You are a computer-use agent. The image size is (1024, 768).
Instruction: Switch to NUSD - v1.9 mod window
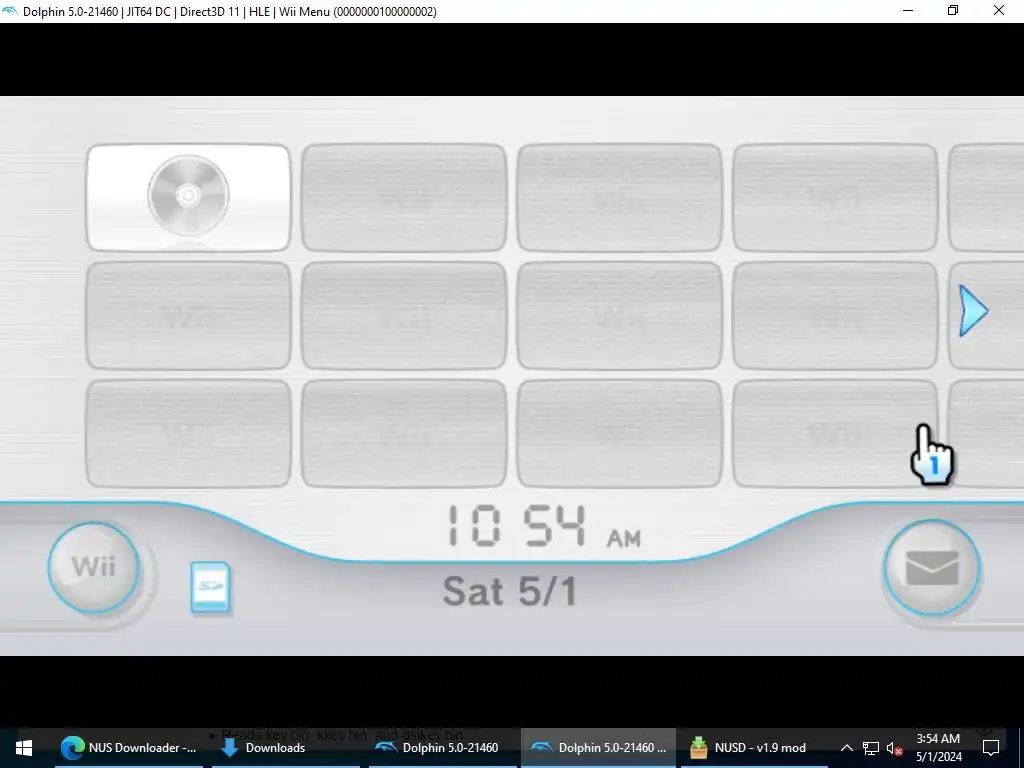754,748
